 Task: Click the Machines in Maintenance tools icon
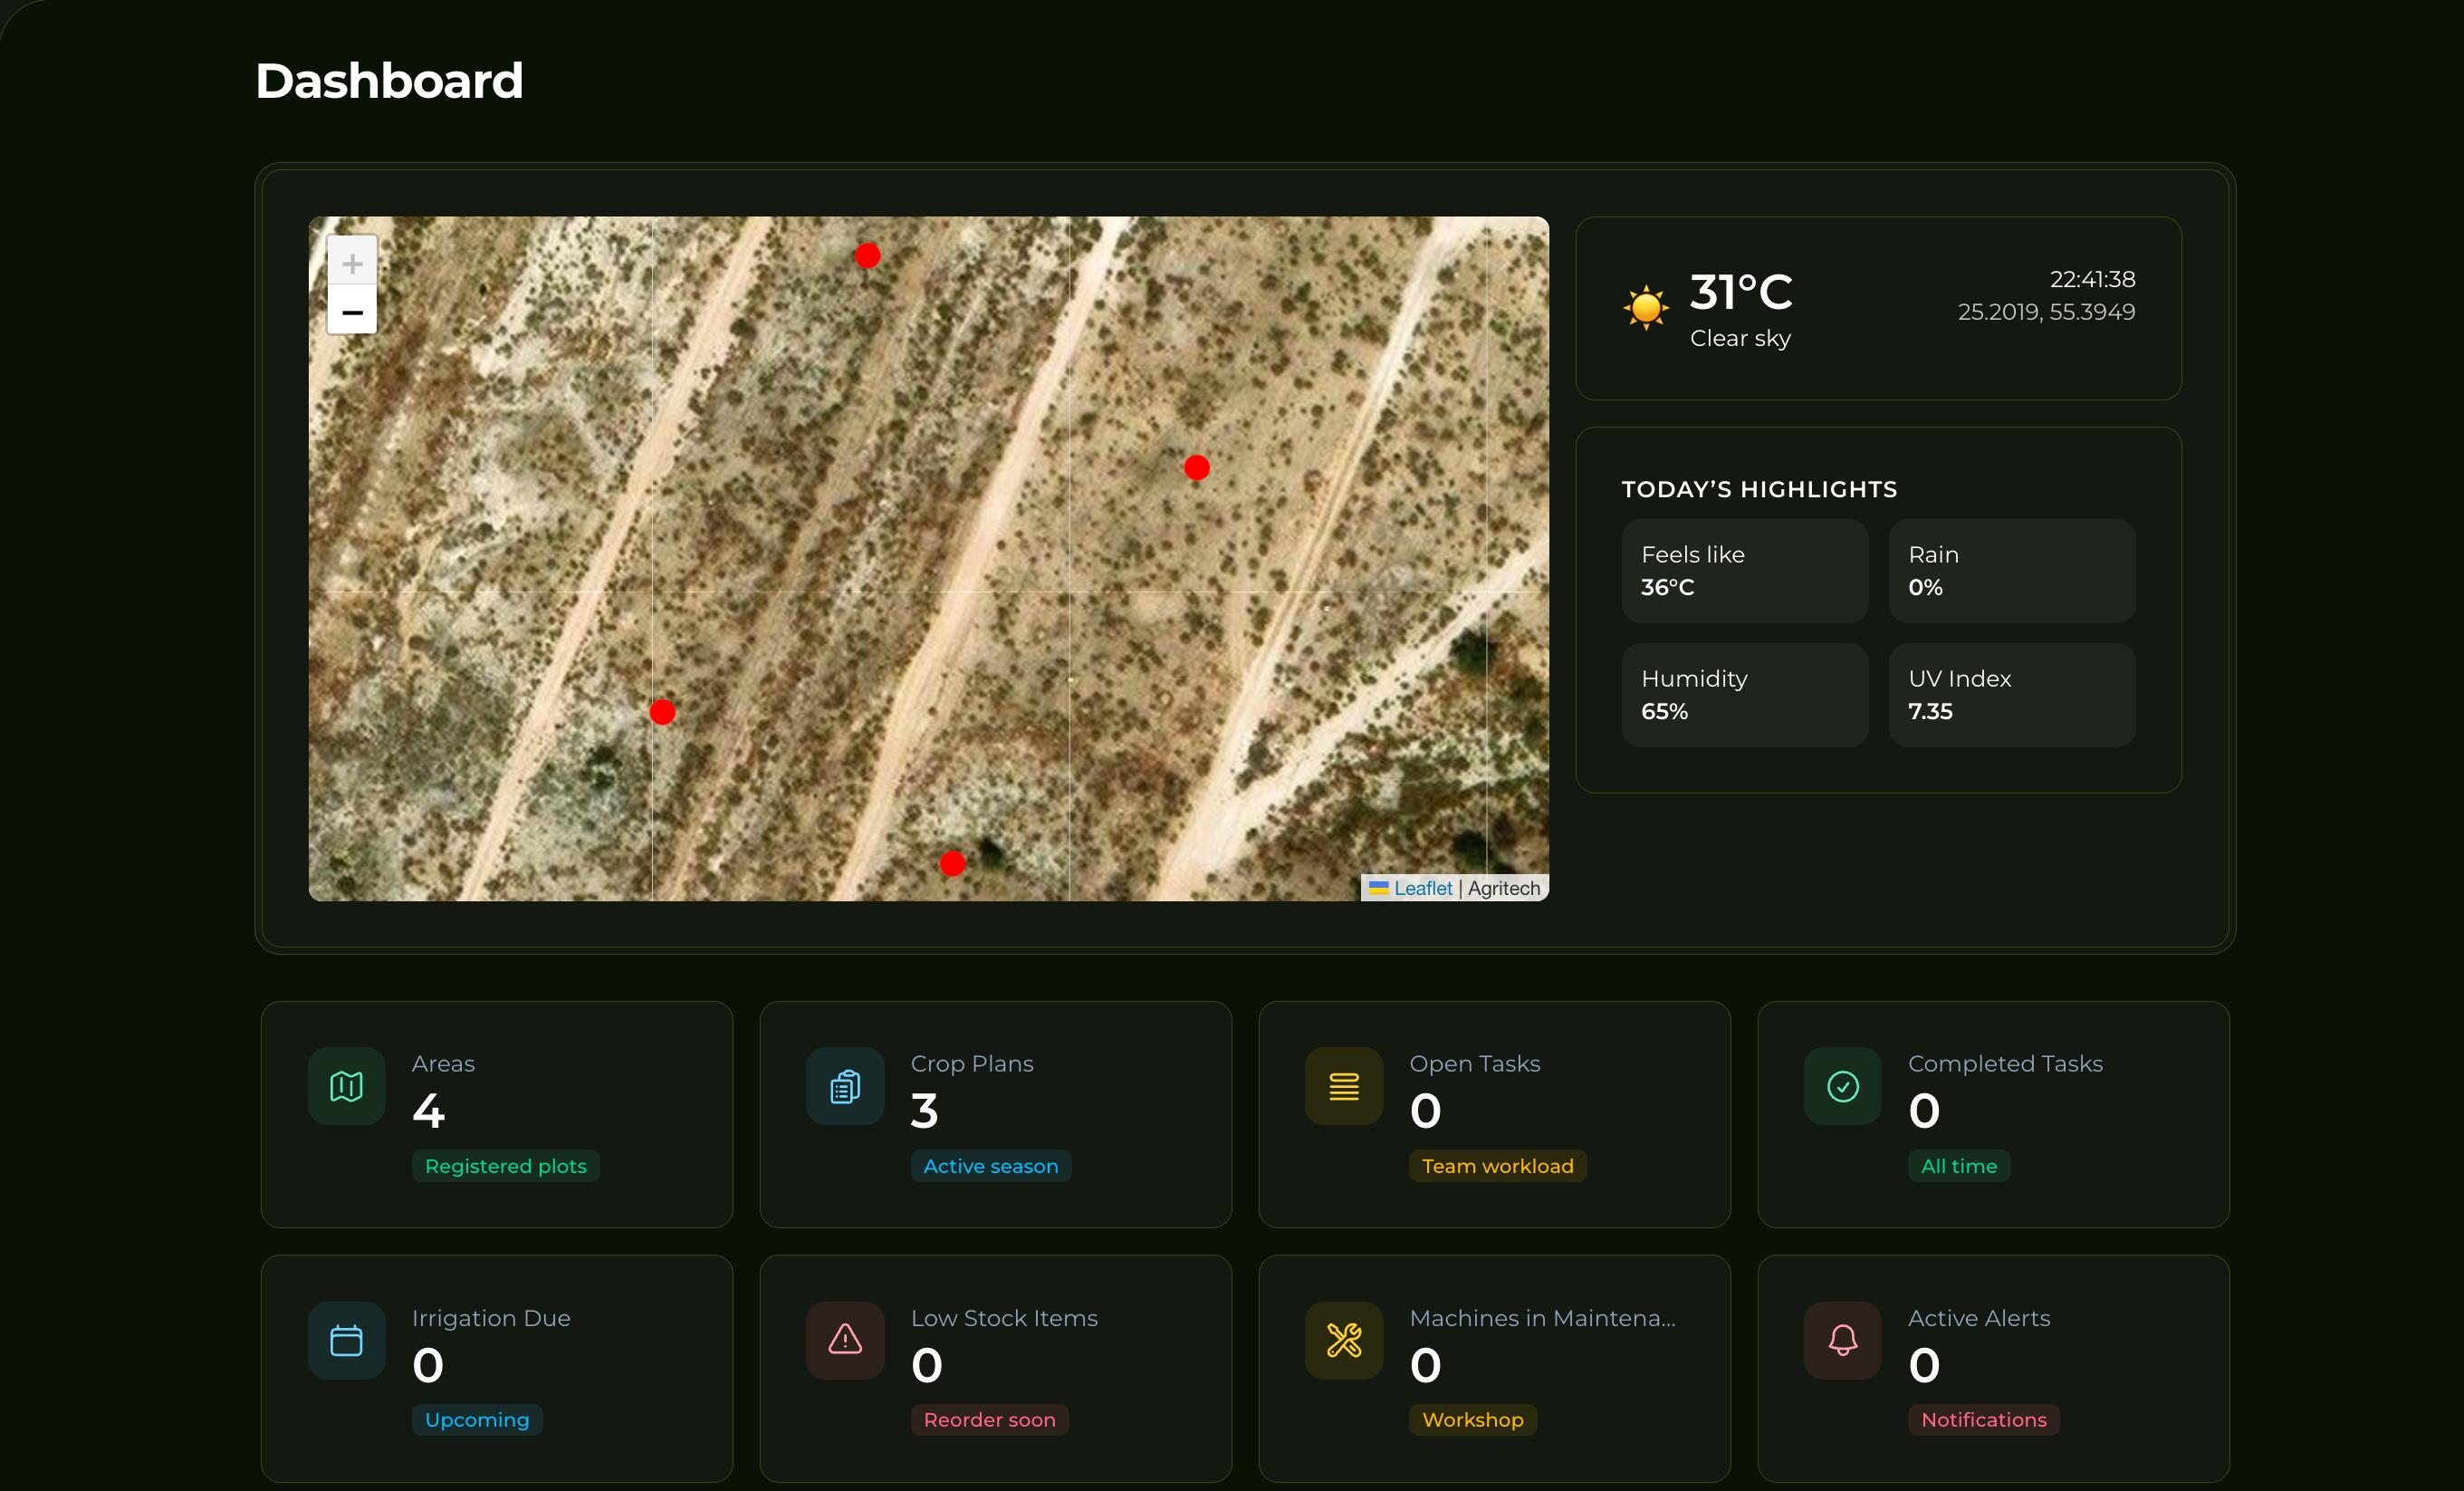1343,1340
